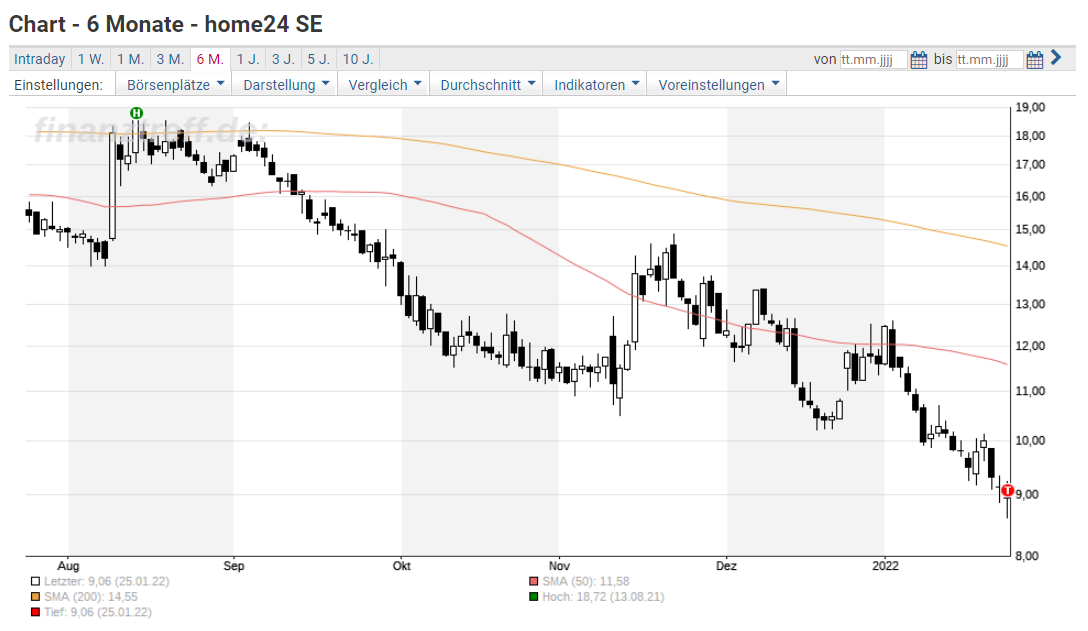1088x631 pixels.
Task: Switch to 1 J. timeframe tab
Action: tap(248, 59)
